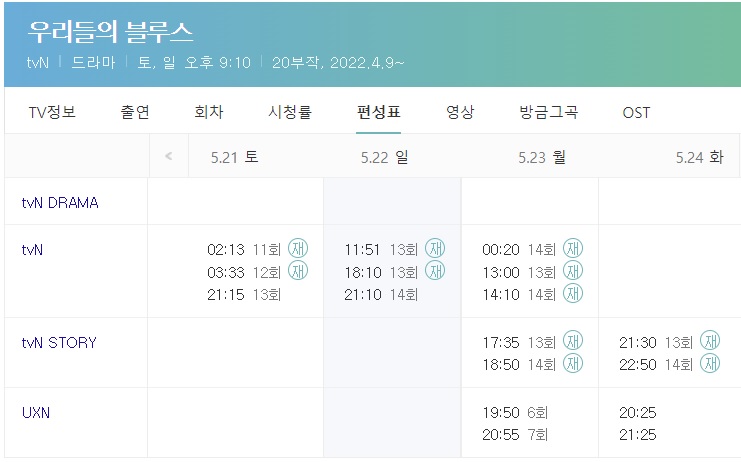Open the 영상 tab

tap(460, 112)
